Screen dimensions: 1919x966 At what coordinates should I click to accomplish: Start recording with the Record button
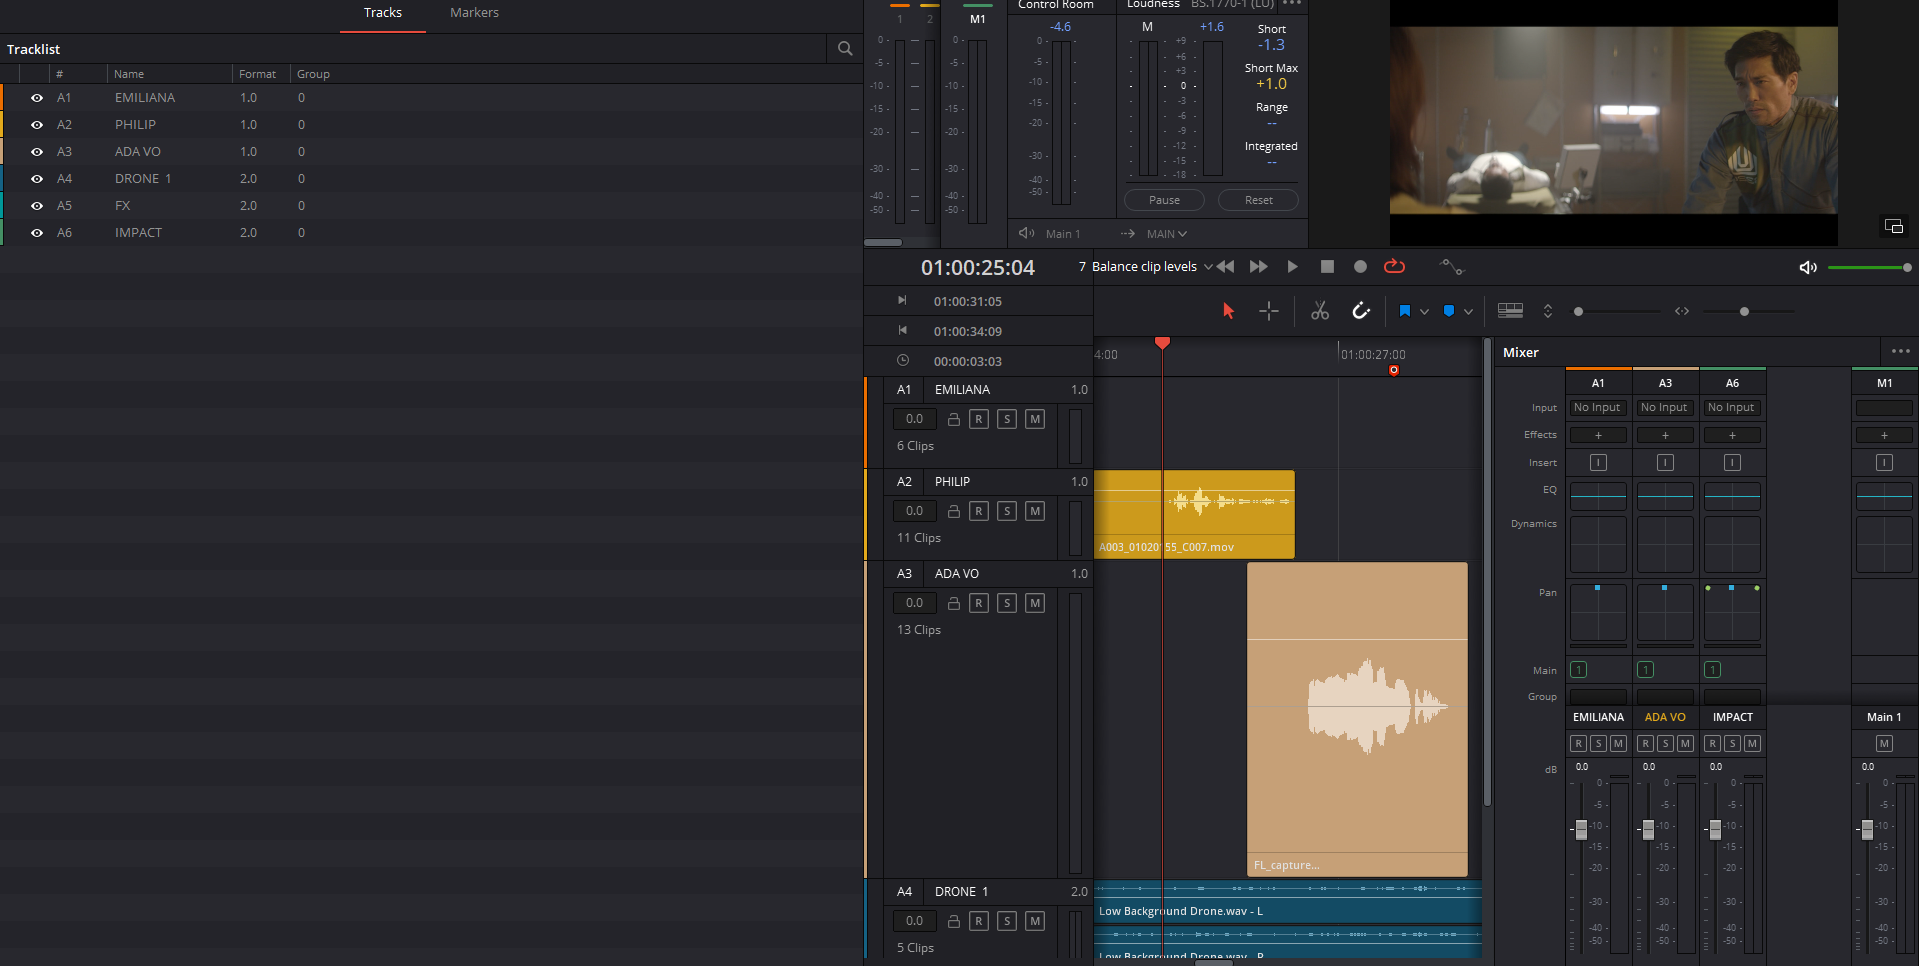coord(1360,267)
